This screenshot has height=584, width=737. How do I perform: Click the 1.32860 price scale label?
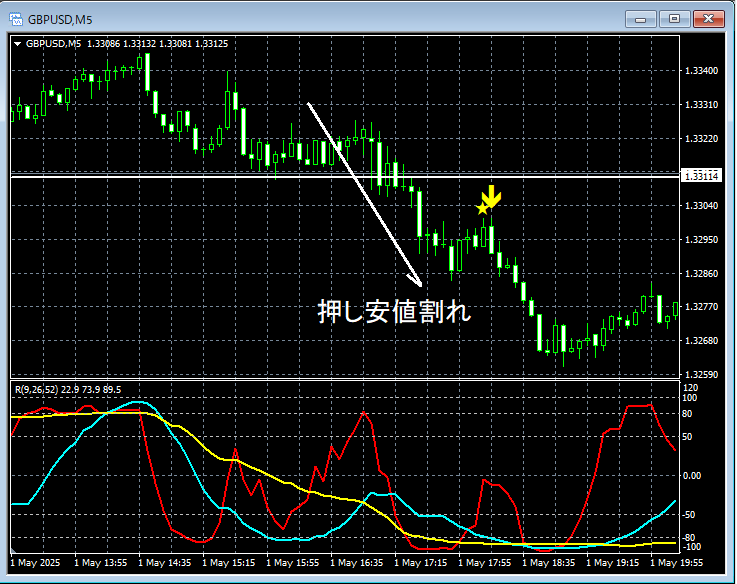tap(701, 273)
